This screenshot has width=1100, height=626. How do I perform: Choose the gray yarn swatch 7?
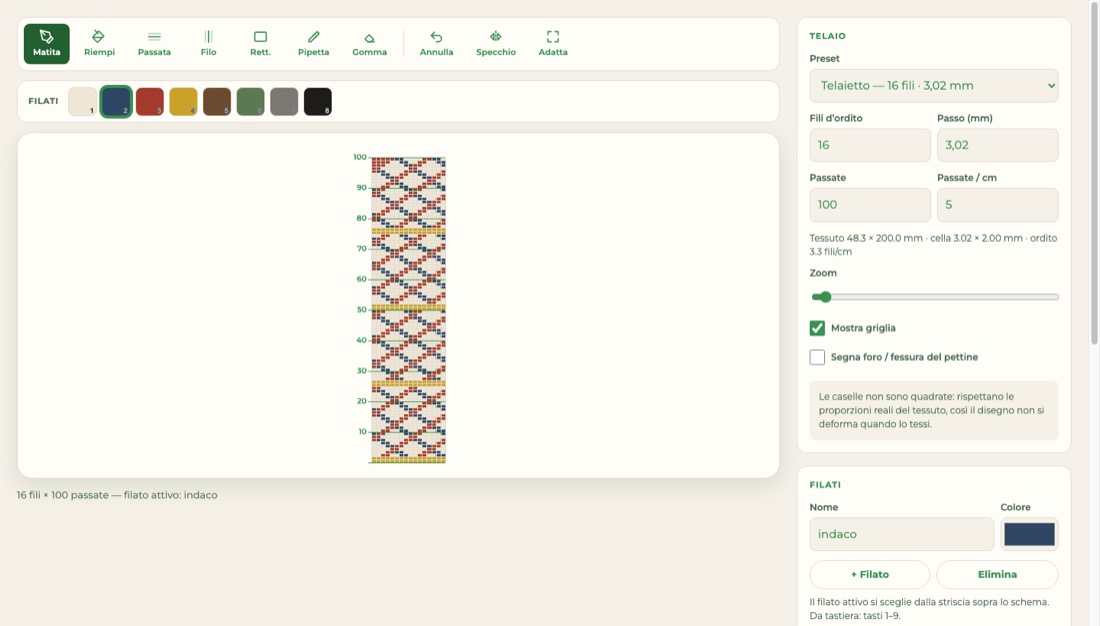[284, 102]
